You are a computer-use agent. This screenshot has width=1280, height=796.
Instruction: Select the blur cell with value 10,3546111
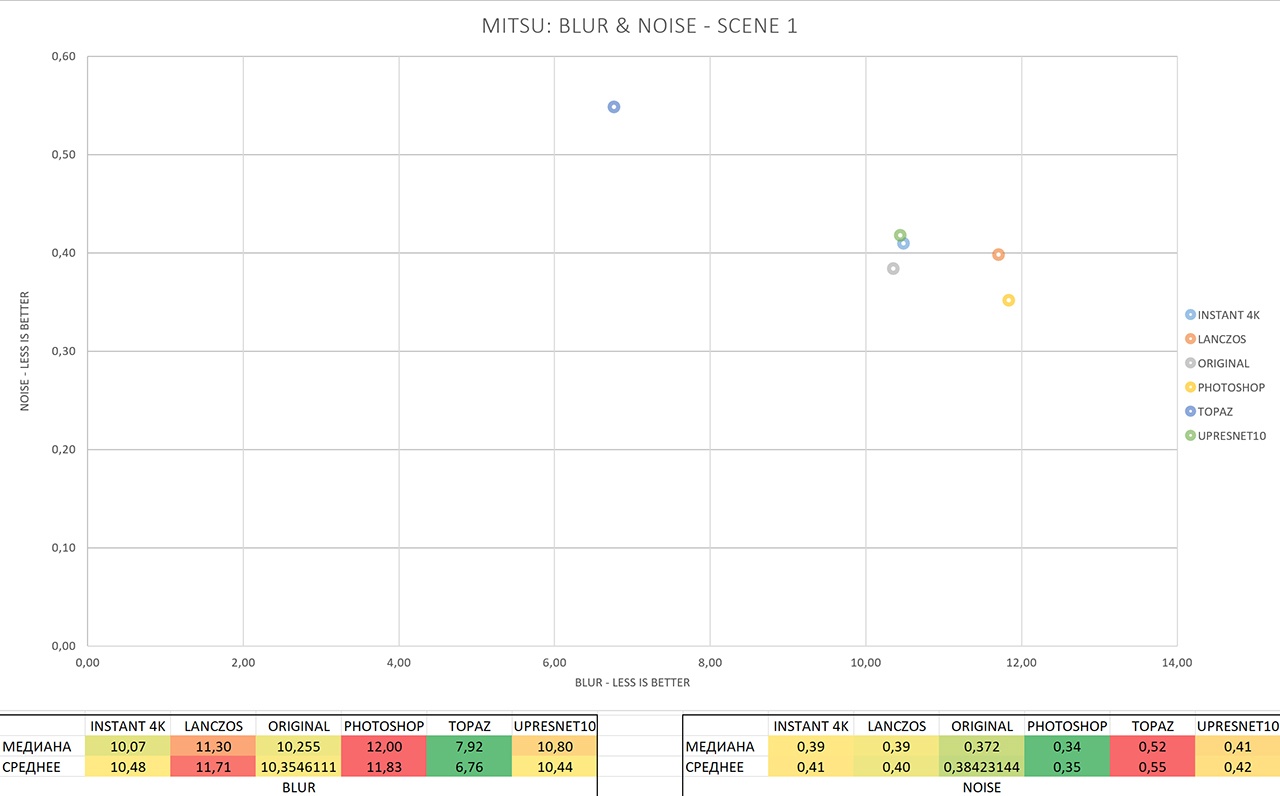click(298, 766)
